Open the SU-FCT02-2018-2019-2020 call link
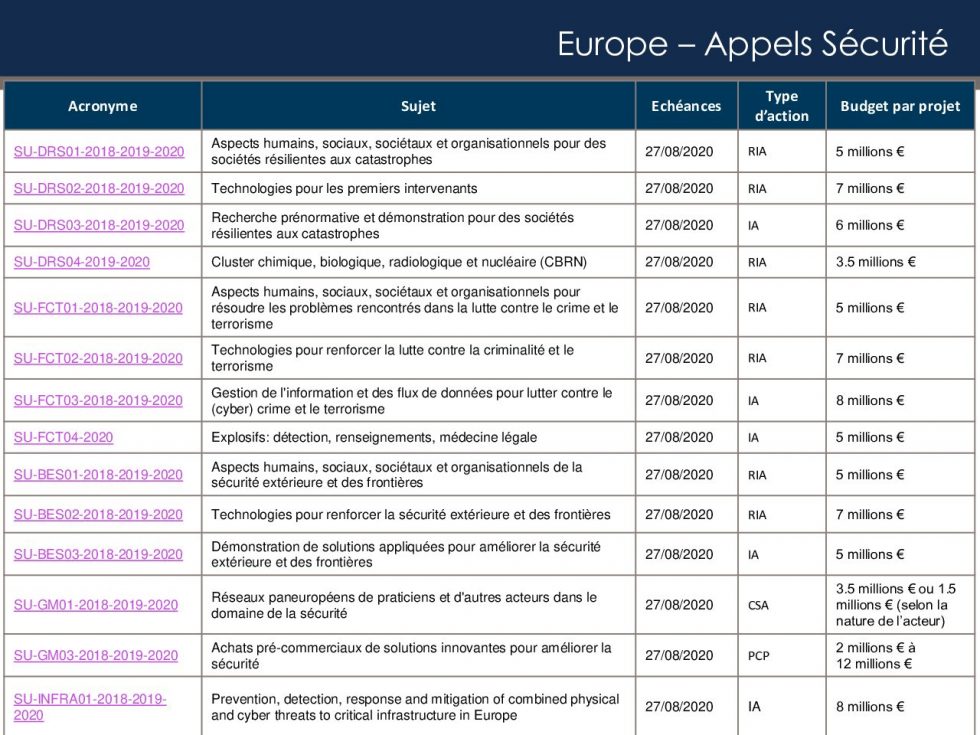 pyautogui.click(x=98, y=358)
